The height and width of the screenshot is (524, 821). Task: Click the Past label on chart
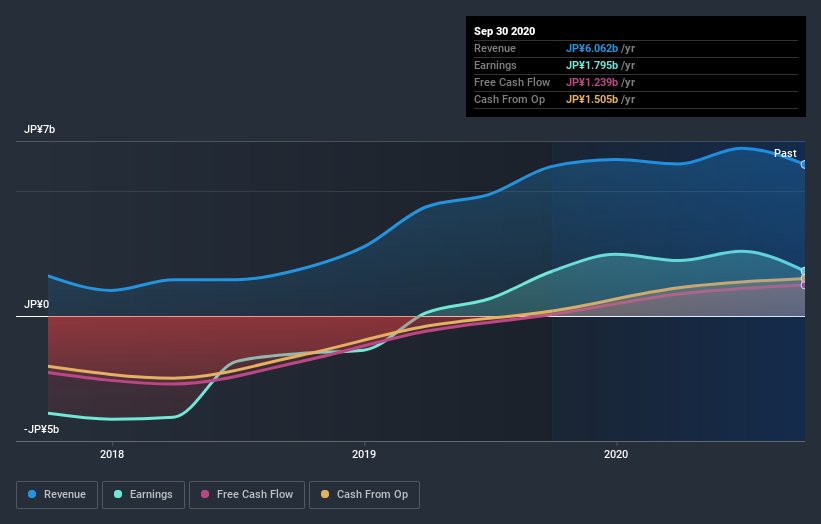pos(785,153)
